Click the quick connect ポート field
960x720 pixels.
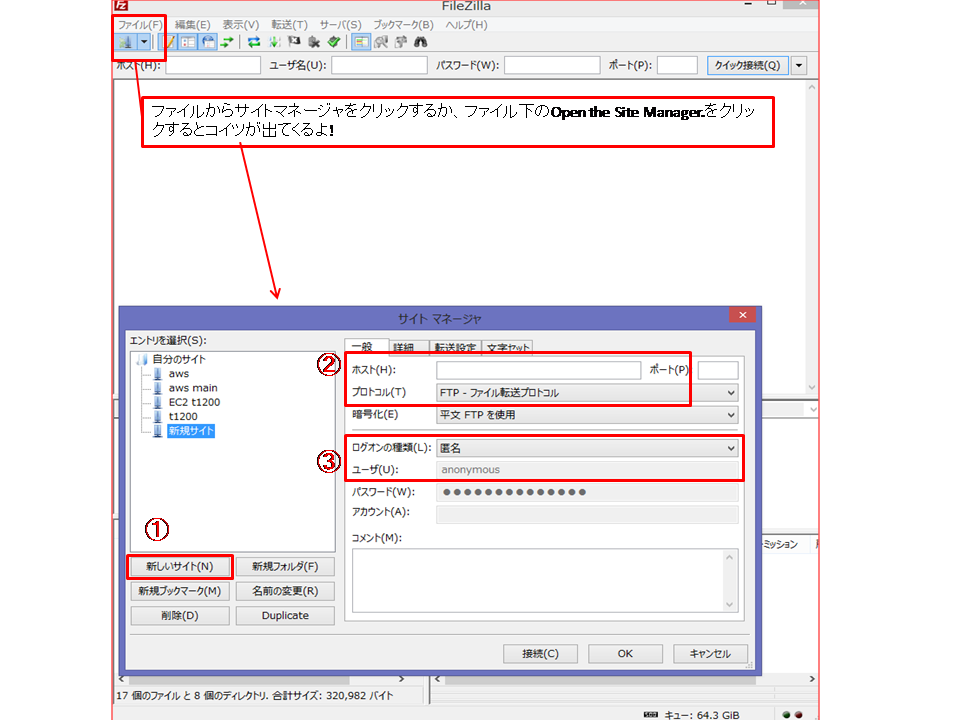(677, 65)
